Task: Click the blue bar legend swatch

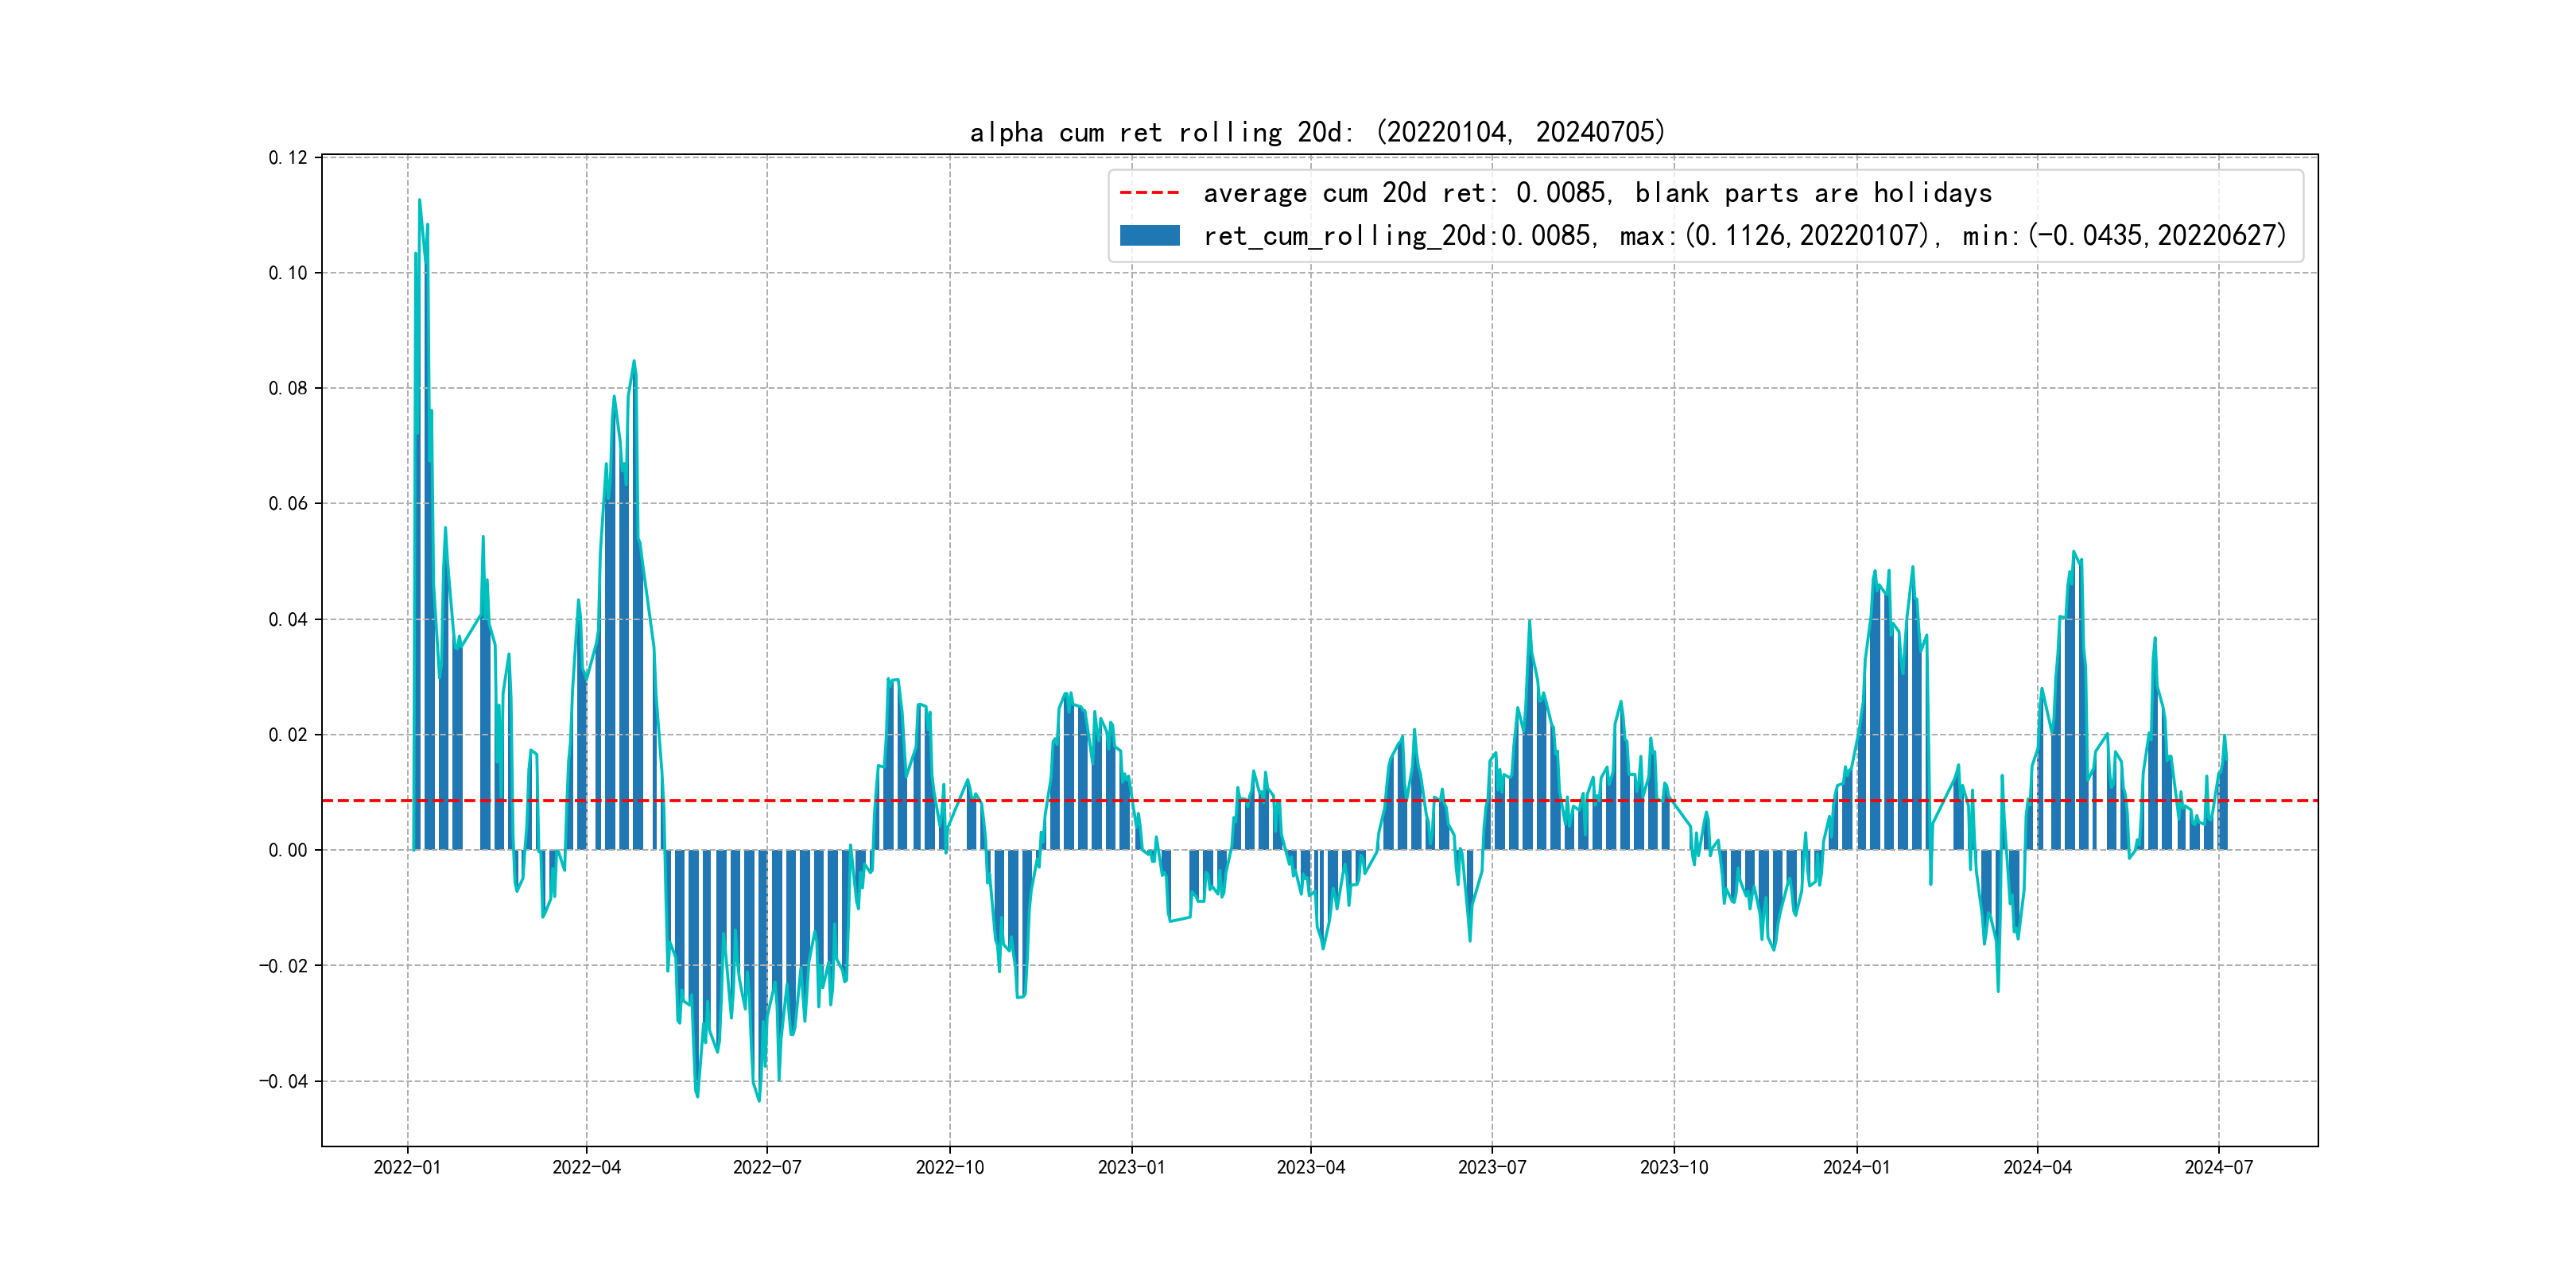Action: coord(1149,236)
